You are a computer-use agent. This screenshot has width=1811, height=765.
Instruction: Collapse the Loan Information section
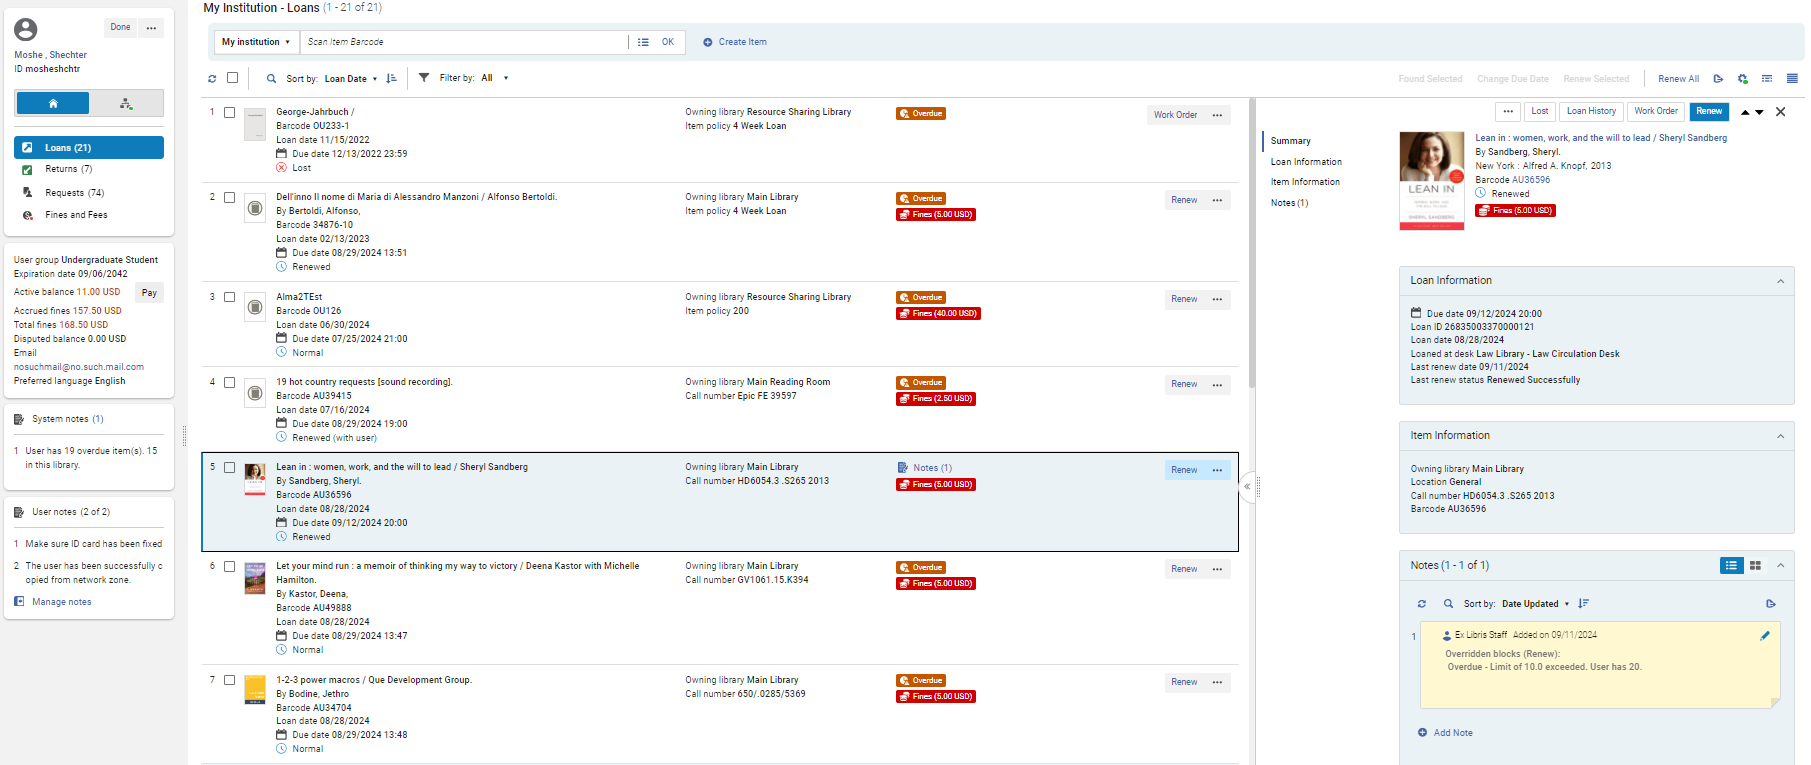[1780, 281]
